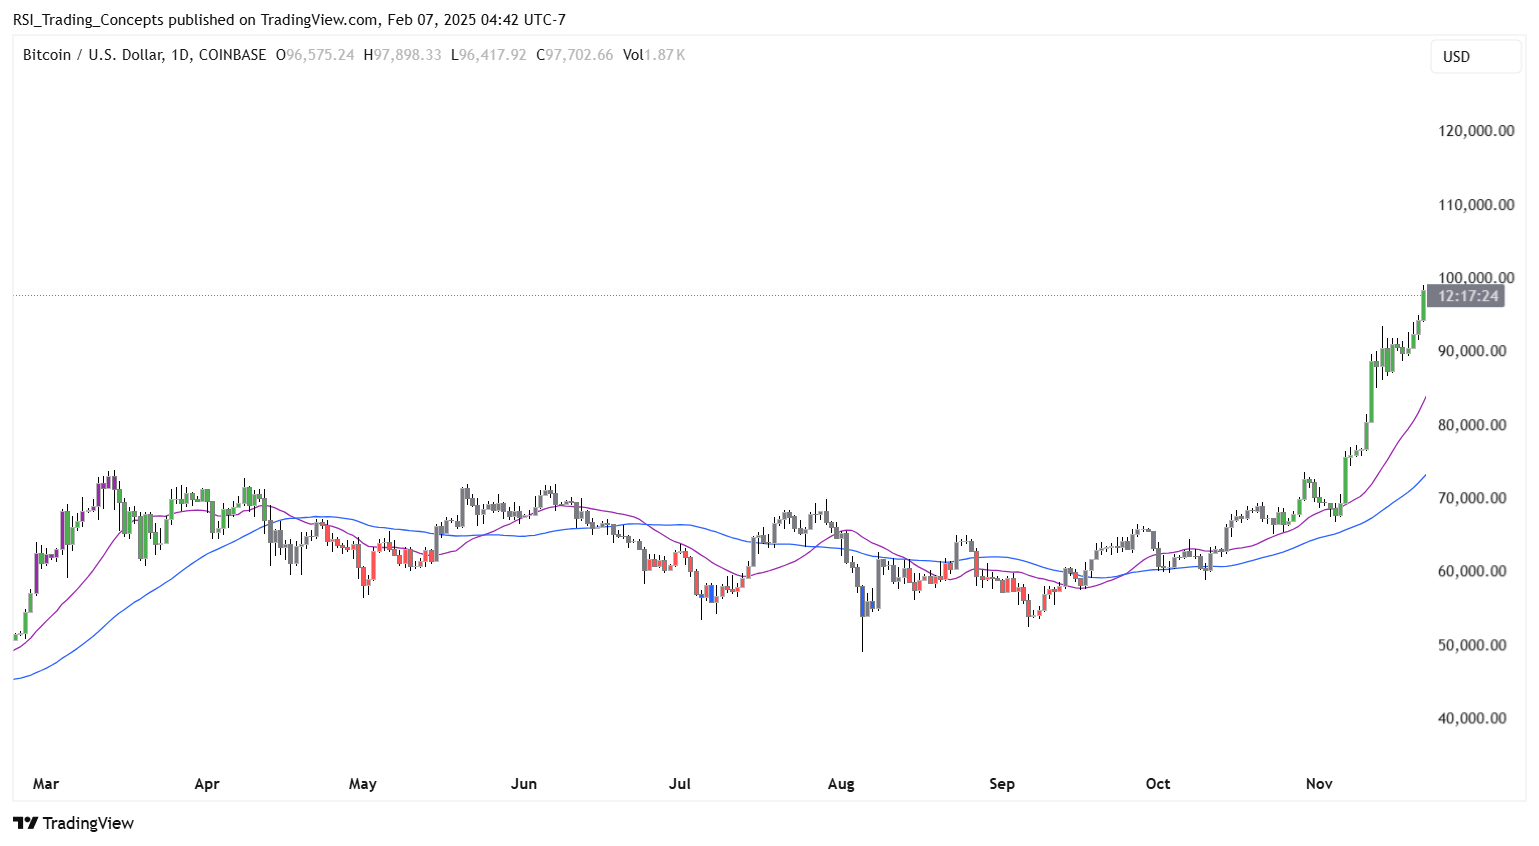Screen dimensions: 1539x846
Task: Click the Nov label on time axis
Action: point(1319,784)
